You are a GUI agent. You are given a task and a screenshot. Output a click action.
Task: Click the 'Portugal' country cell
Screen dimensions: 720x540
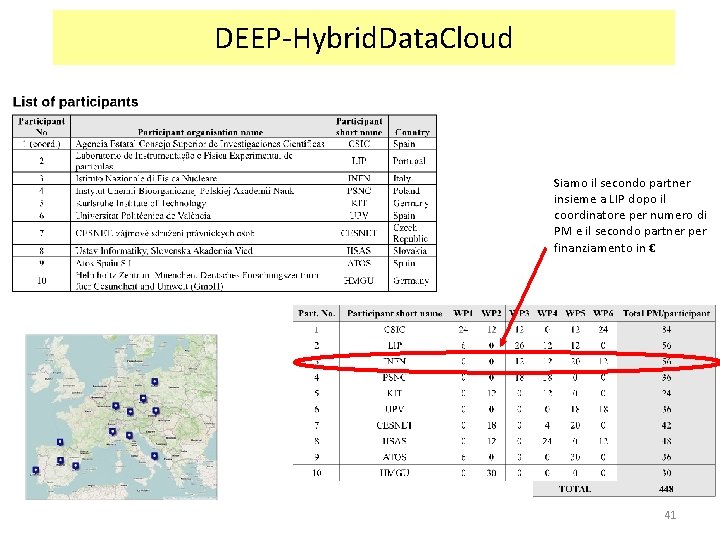click(x=409, y=161)
